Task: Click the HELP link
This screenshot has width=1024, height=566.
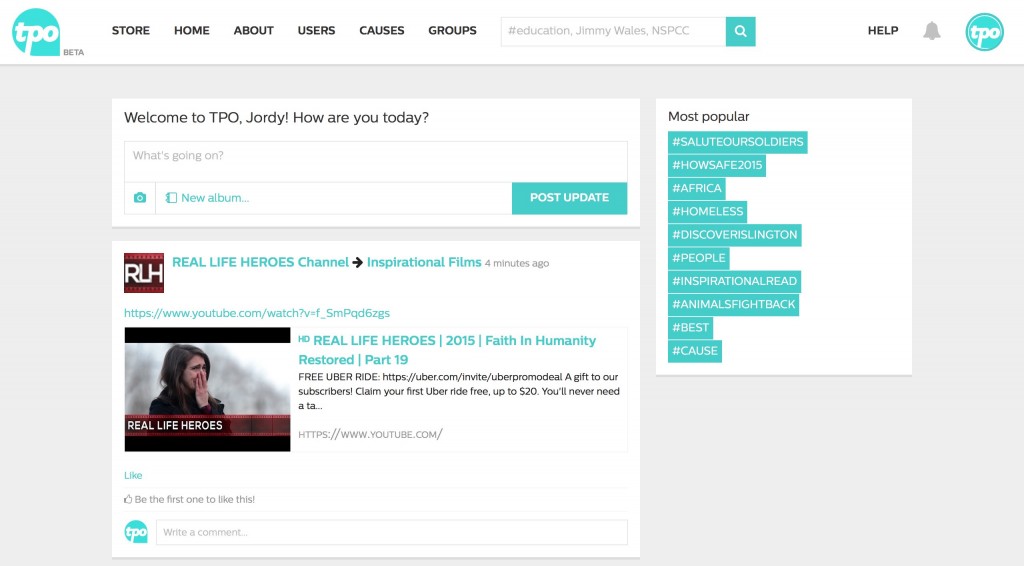Action: point(882,31)
